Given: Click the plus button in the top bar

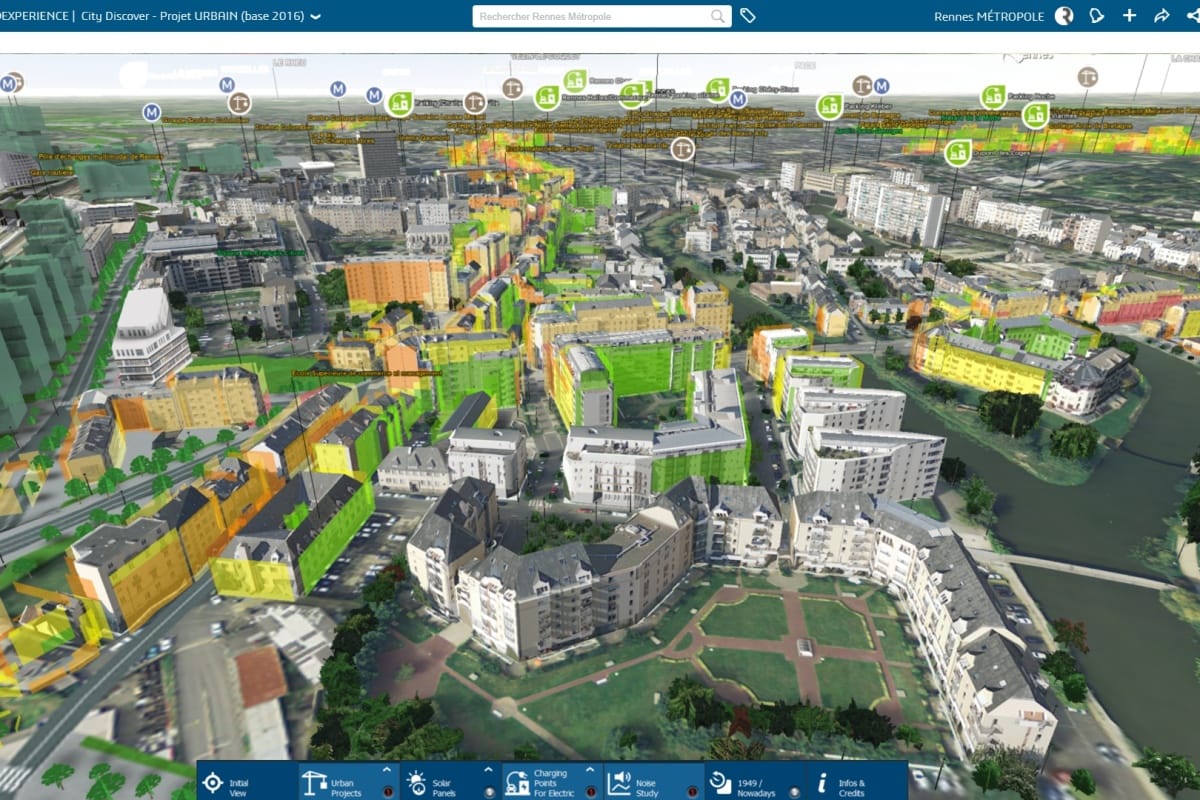Looking at the screenshot, I should click(x=1129, y=15).
